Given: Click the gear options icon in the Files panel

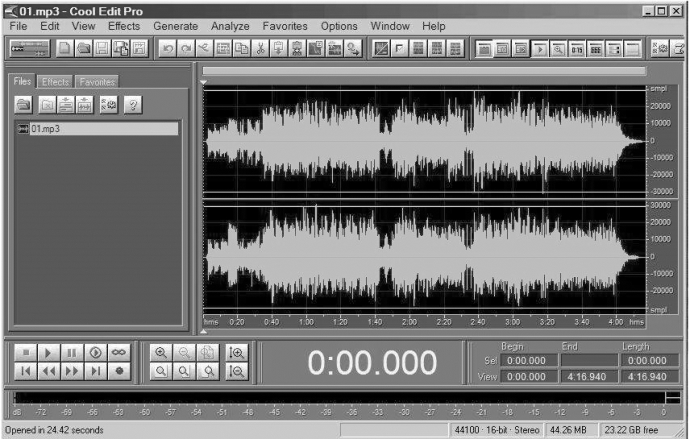Looking at the screenshot, I should 109,105.
